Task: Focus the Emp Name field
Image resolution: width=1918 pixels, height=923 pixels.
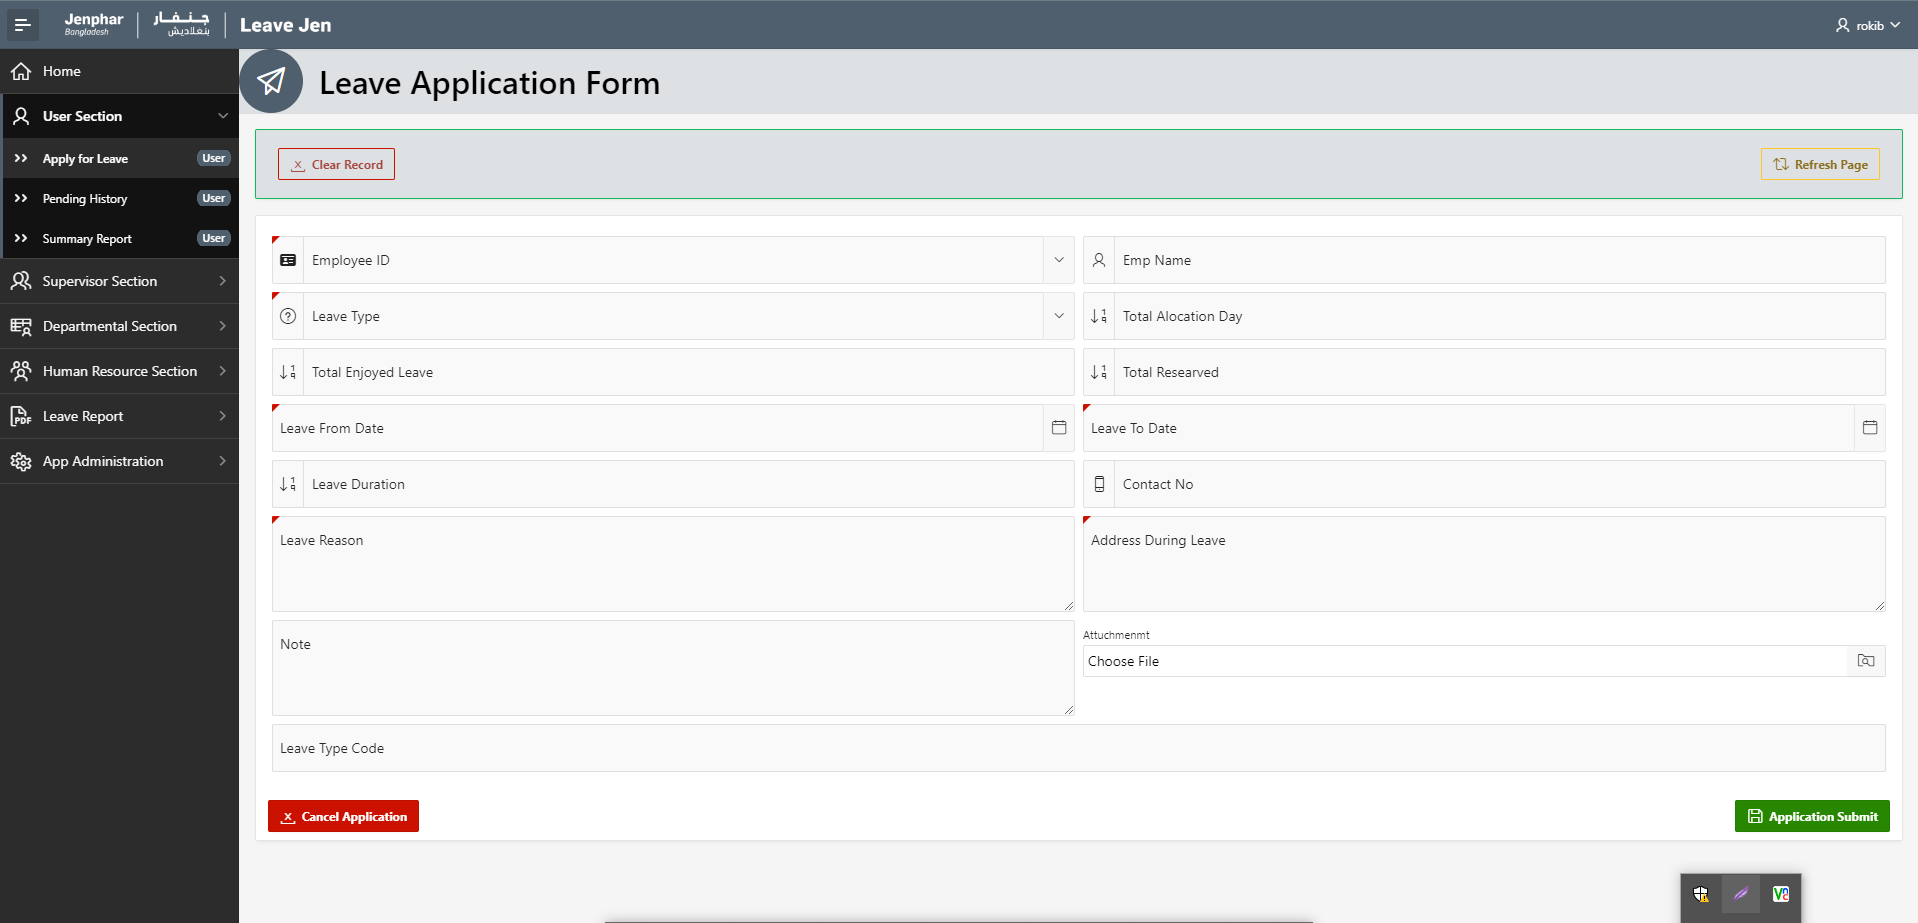Action: coord(1499,260)
